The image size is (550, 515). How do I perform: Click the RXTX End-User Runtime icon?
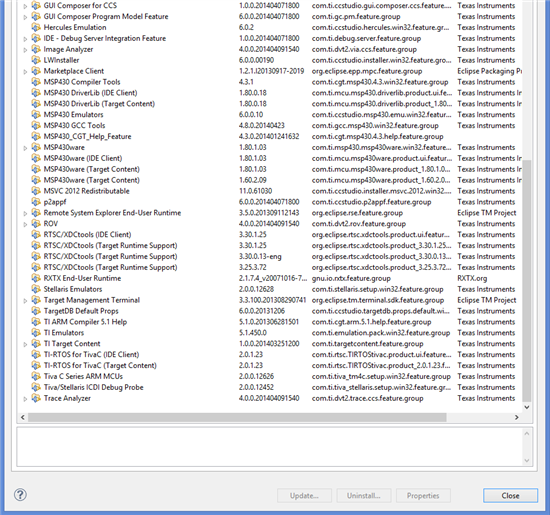[x=36, y=278]
